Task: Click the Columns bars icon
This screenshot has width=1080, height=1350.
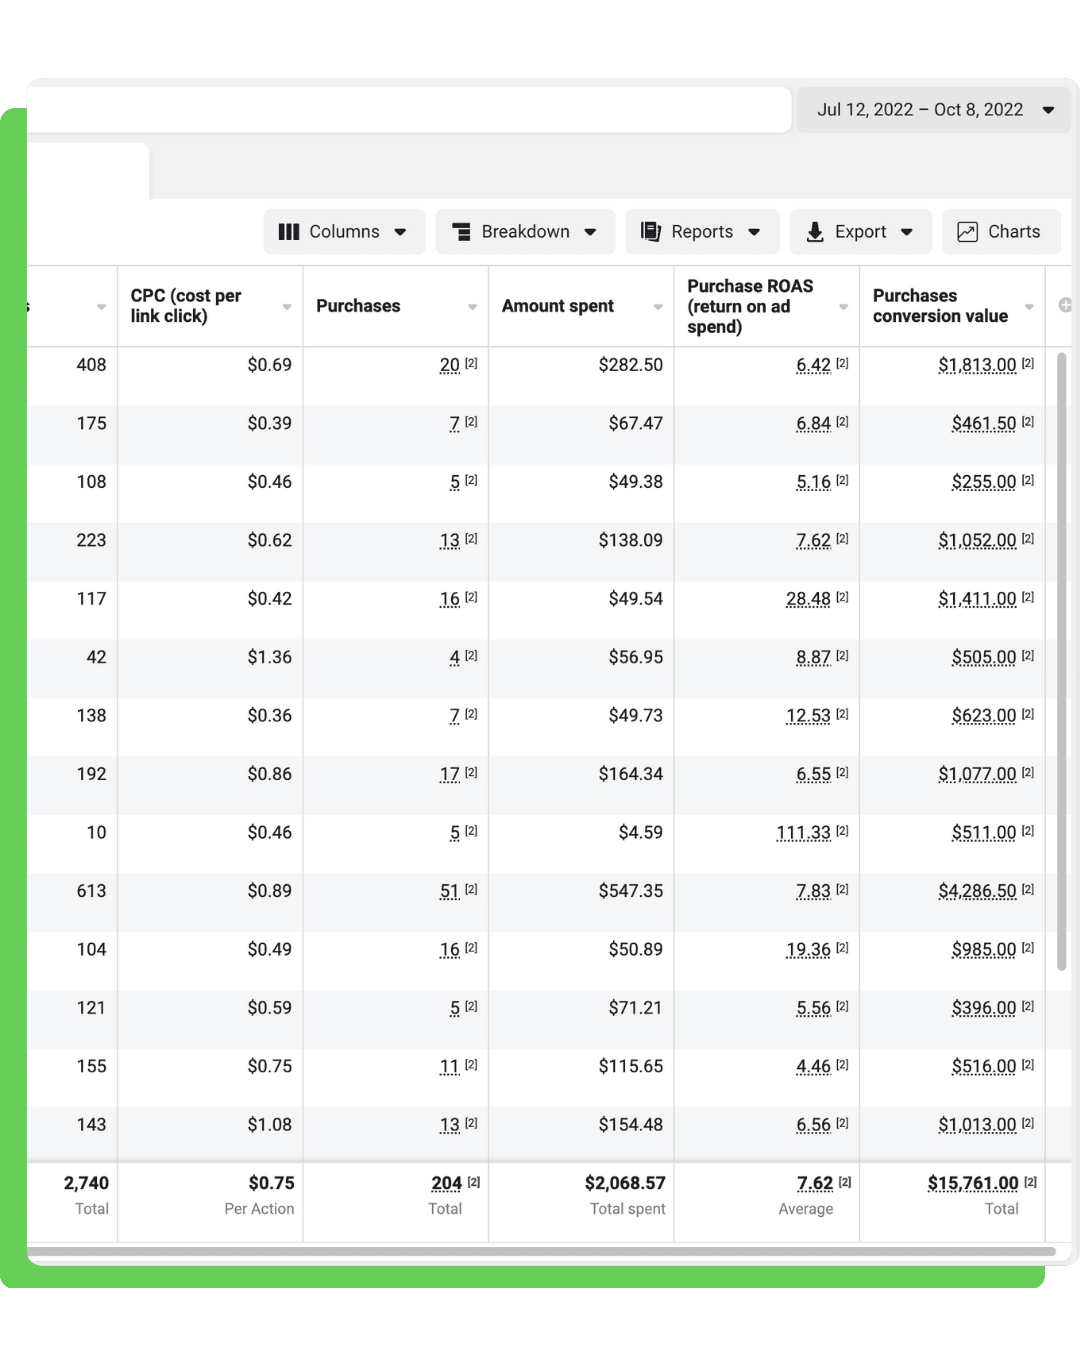Action: coord(289,232)
